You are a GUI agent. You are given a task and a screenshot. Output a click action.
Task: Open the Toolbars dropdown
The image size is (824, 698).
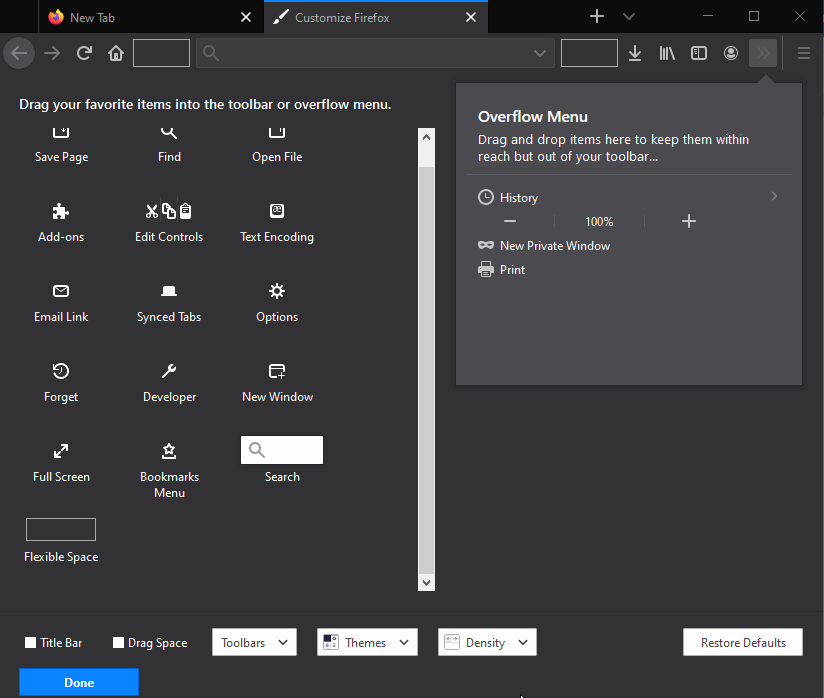coord(254,642)
